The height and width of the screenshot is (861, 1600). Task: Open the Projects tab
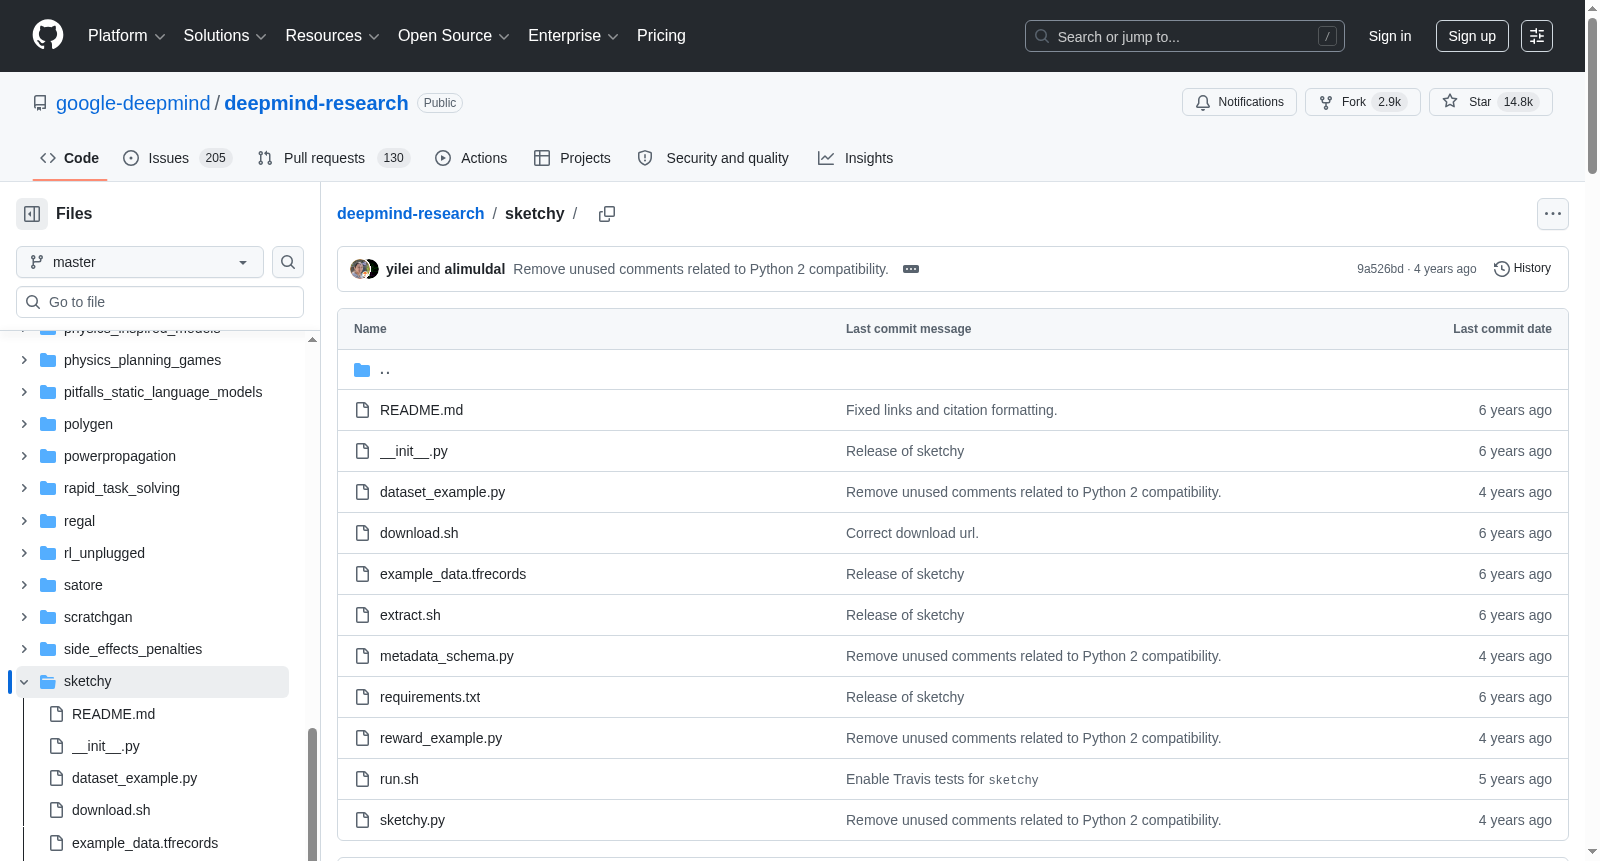[572, 158]
